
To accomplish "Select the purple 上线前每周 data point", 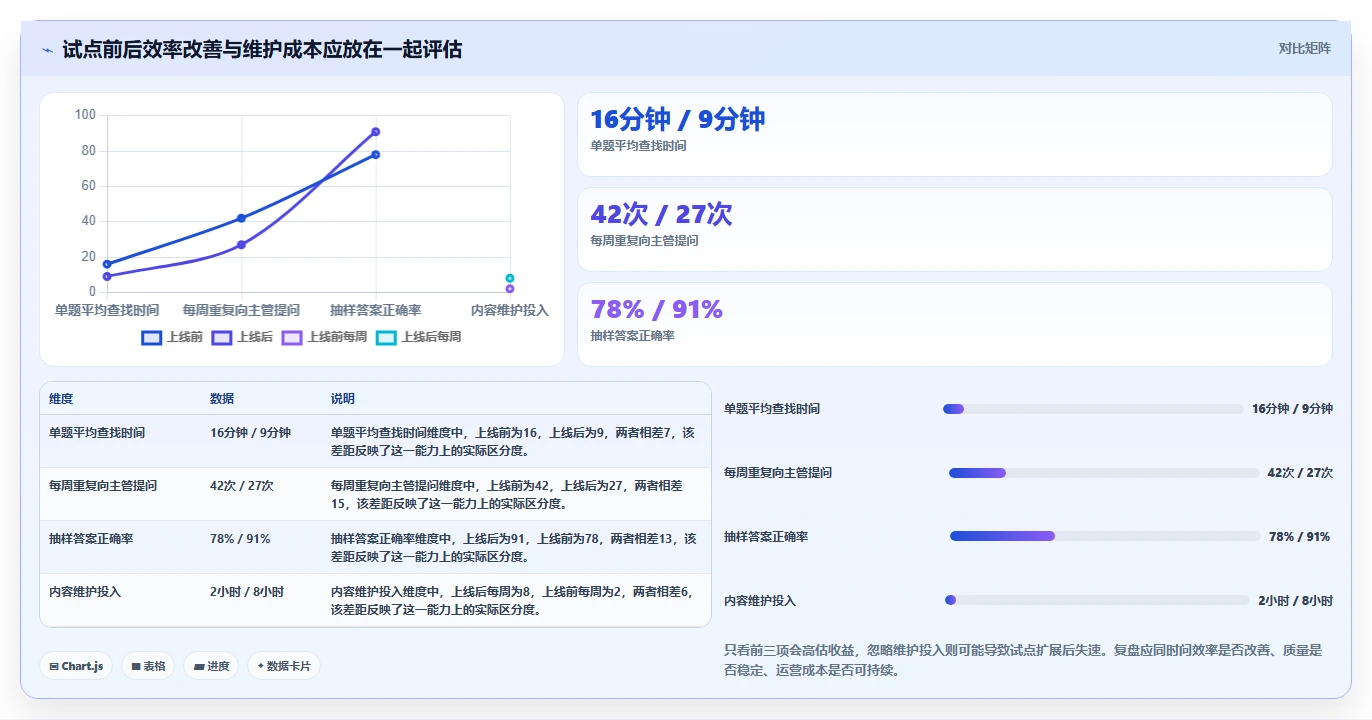I will tap(510, 289).
